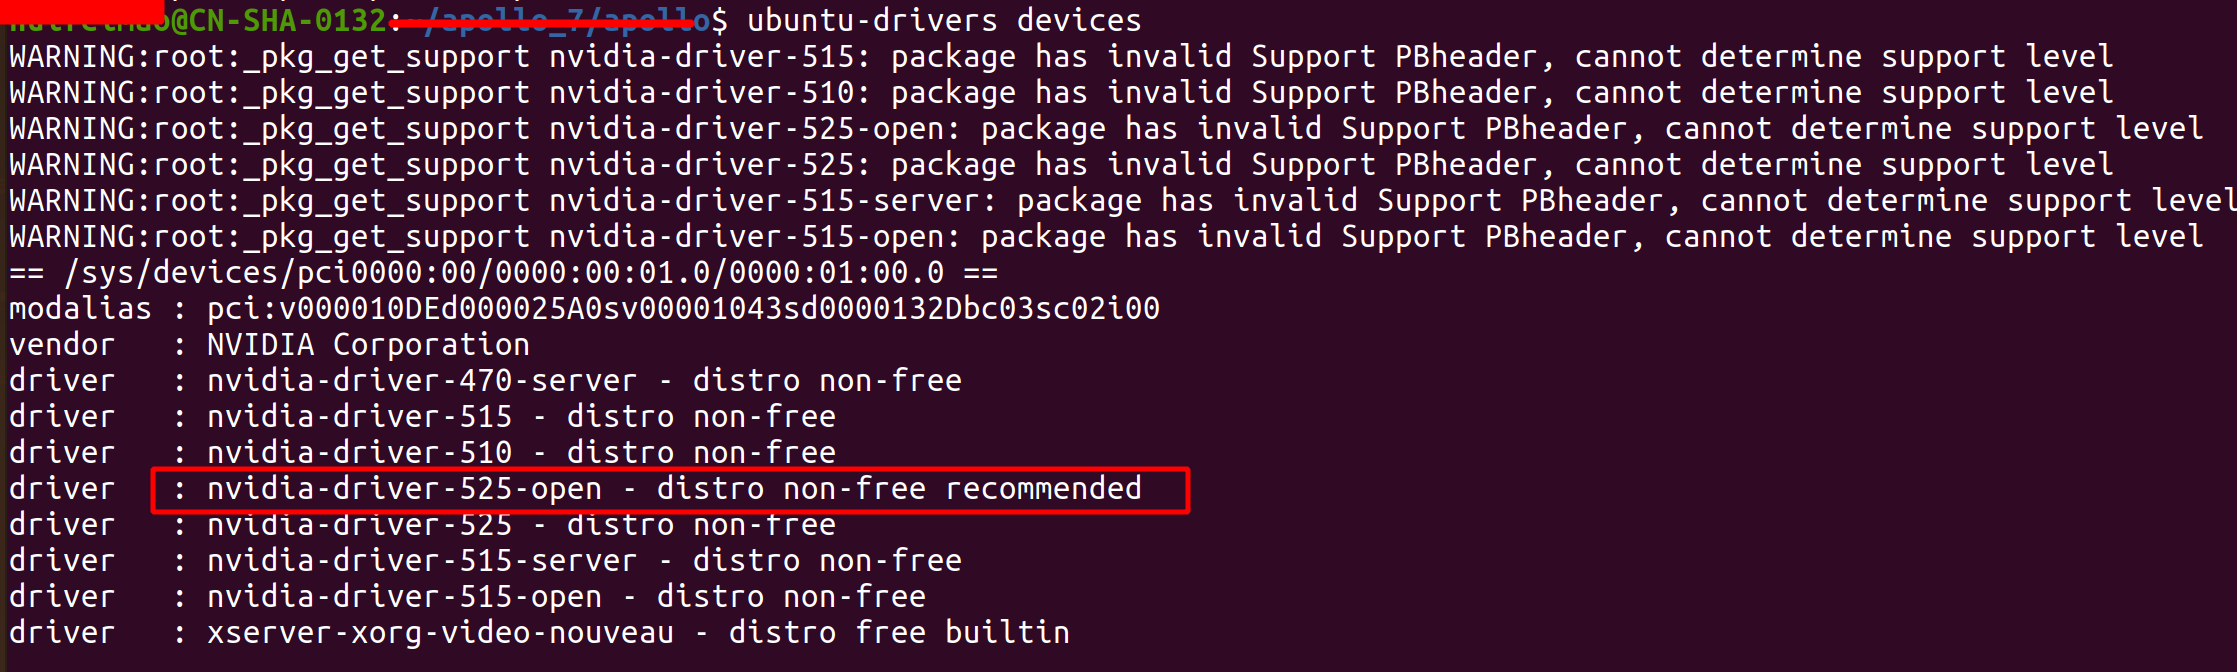Click the first WARNING line for nvidia-driver-515
The height and width of the screenshot is (672, 2237).
[x=1061, y=57]
